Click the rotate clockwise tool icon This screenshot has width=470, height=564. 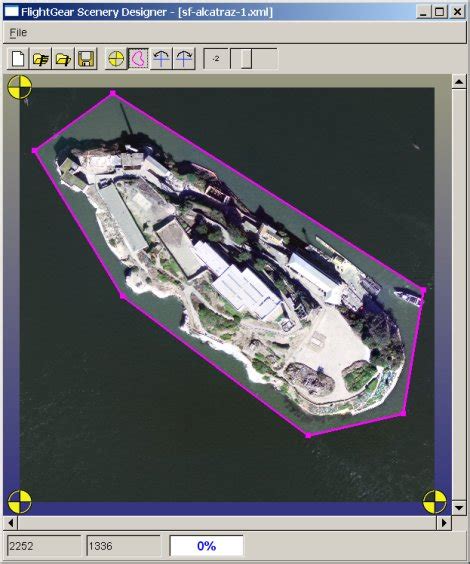tap(184, 59)
